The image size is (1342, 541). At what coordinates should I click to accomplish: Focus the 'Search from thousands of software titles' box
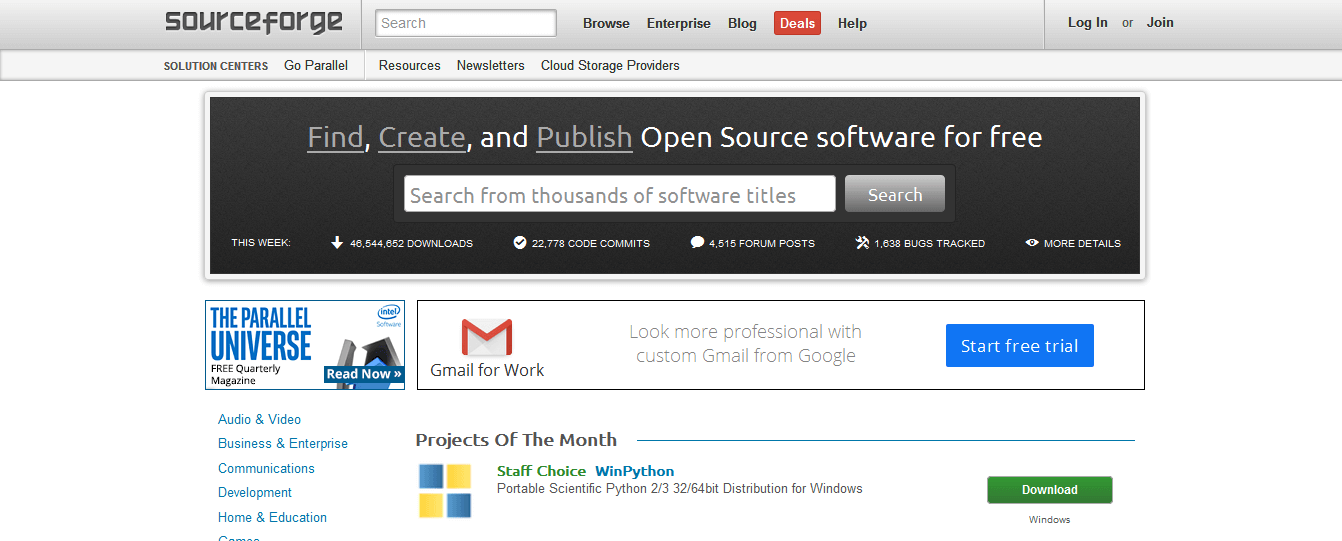(x=620, y=194)
